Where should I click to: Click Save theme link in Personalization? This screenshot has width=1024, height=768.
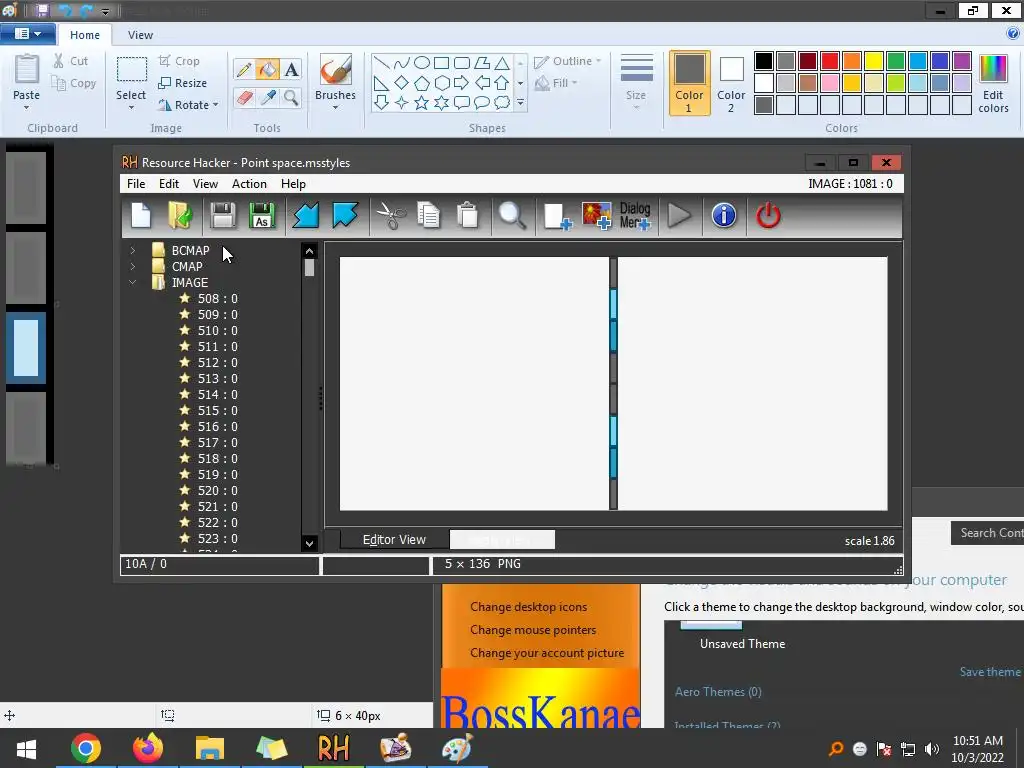click(x=989, y=671)
